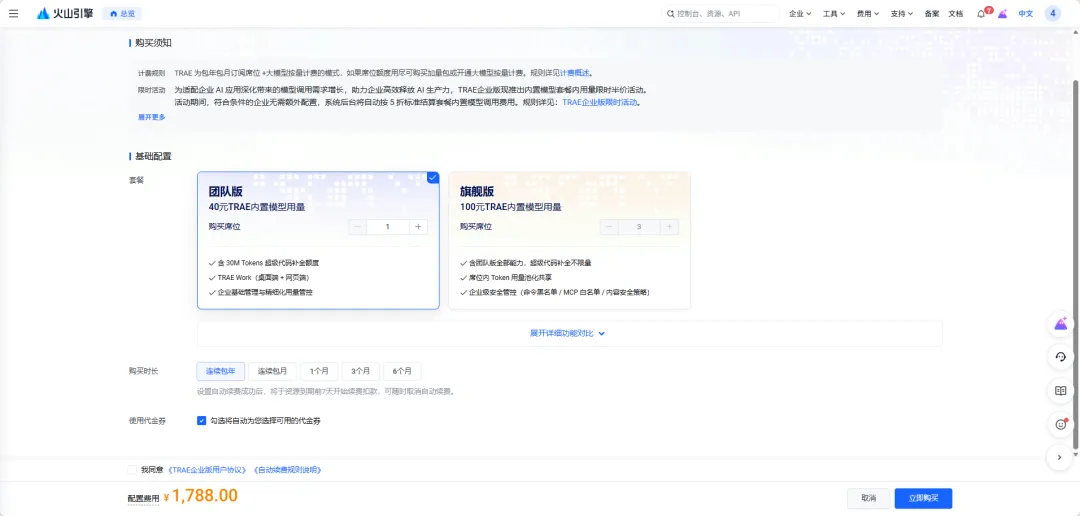The image size is (1080, 516).
Task: Open the headset customer service button
Action: (x=1061, y=357)
